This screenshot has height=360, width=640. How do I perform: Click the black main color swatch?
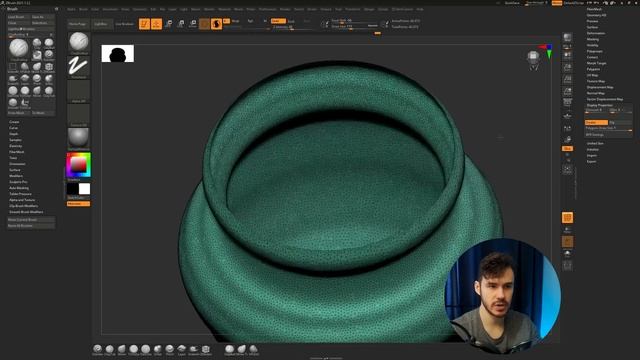[x=73, y=189]
